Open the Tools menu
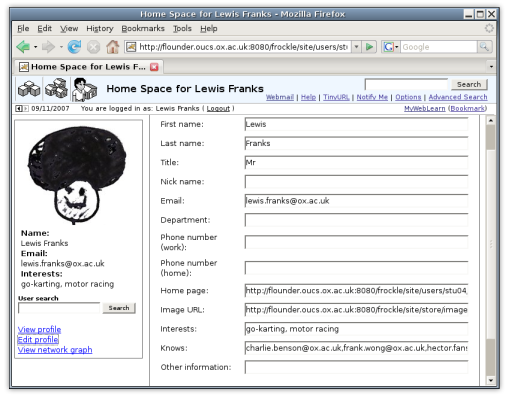508x395 pixels. click(x=182, y=28)
